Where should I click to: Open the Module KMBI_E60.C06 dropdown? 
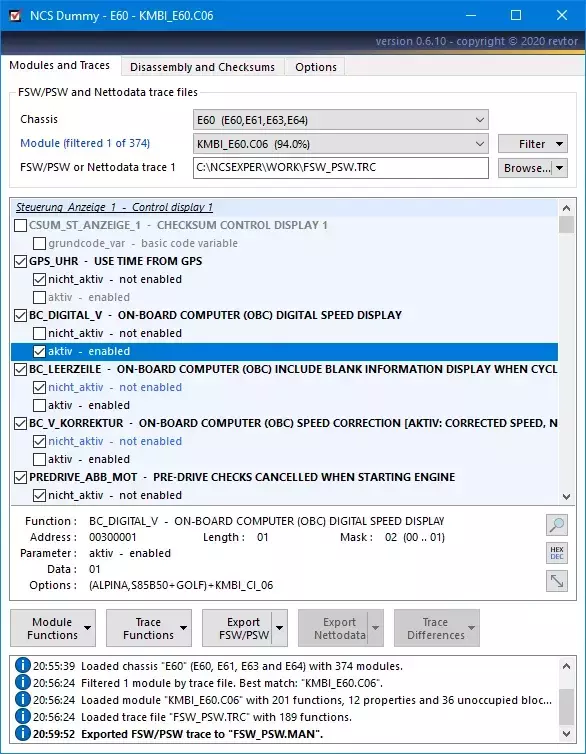click(x=340, y=144)
